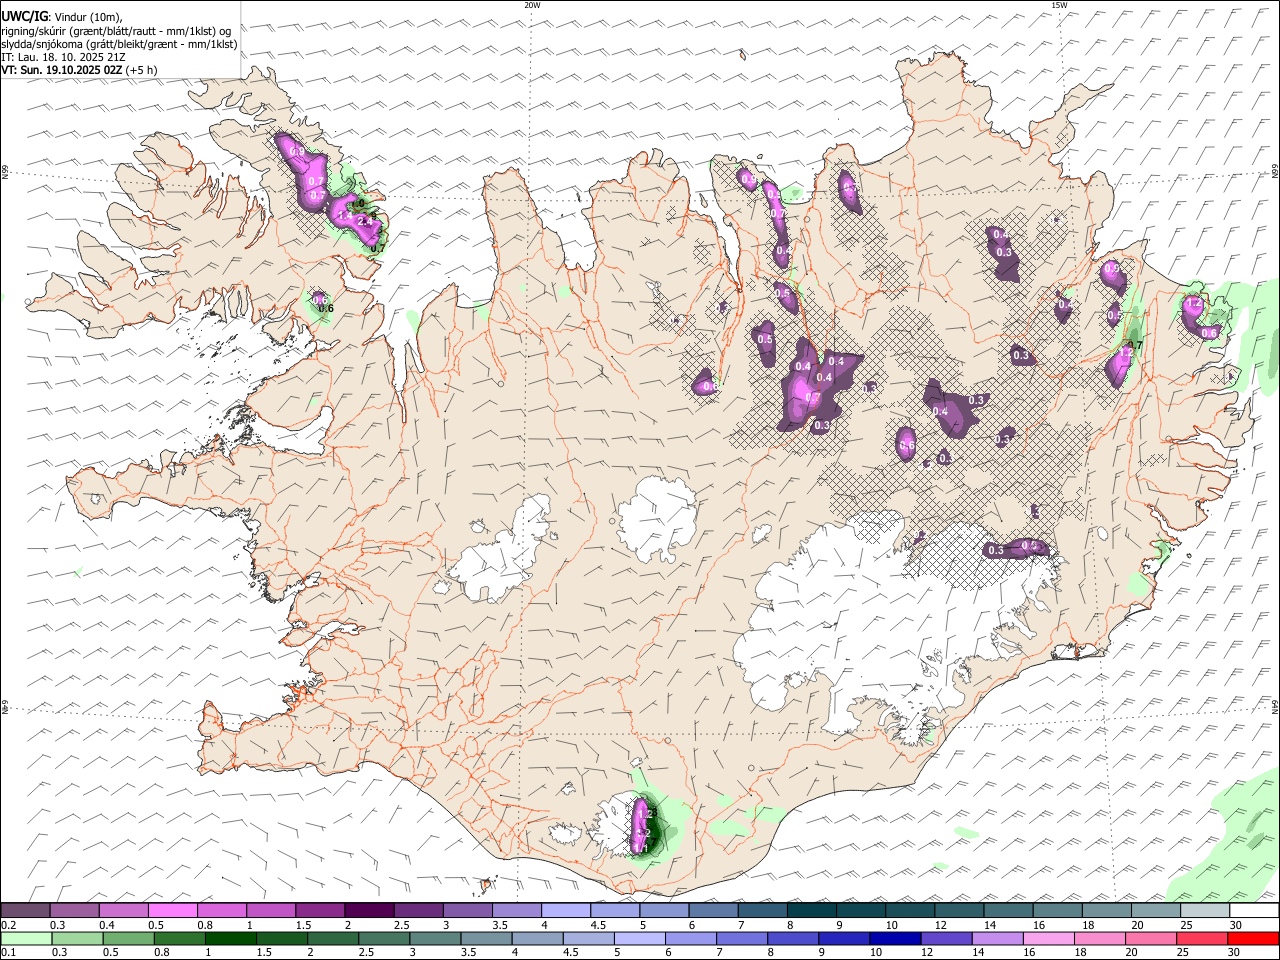Pick upper legend dark teal swatch at 8
Image resolution: width=1280 pixels, height=960 pixels.
[811, 910]
